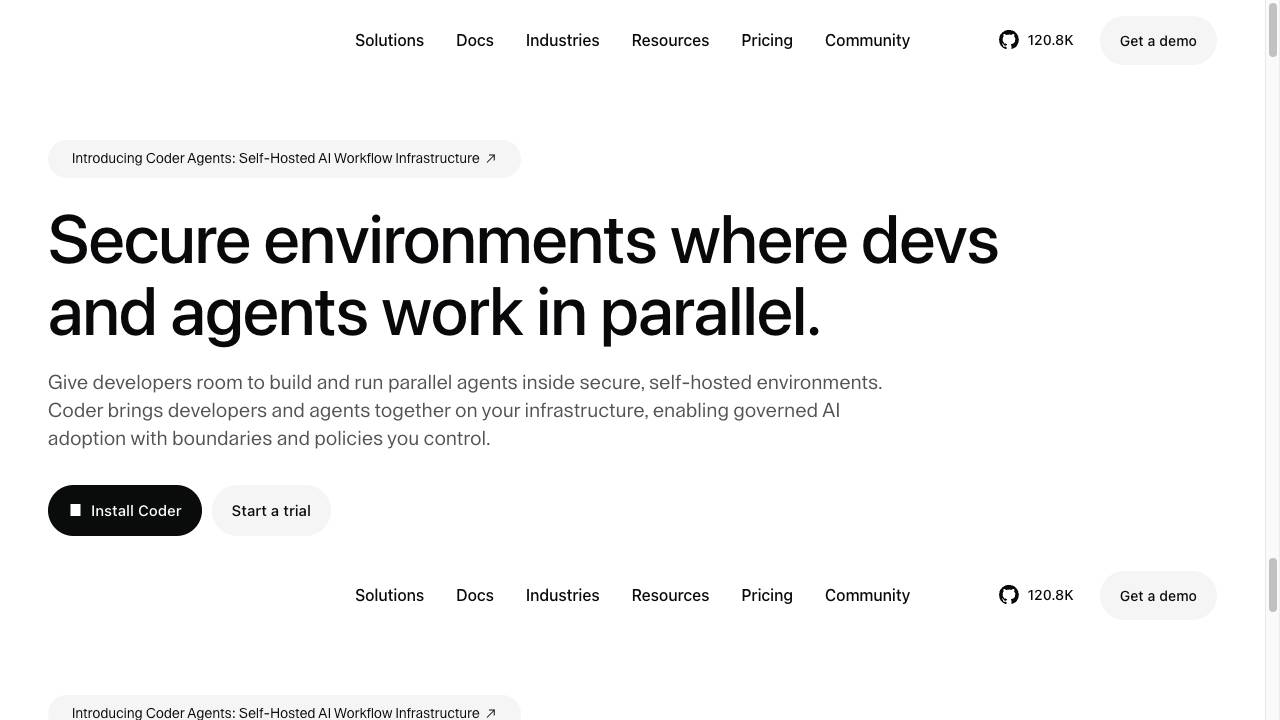This screenshot has height=720, width=1280.
Task: Open Resources in the second, lower navigation bar
Action: (670, 595)
